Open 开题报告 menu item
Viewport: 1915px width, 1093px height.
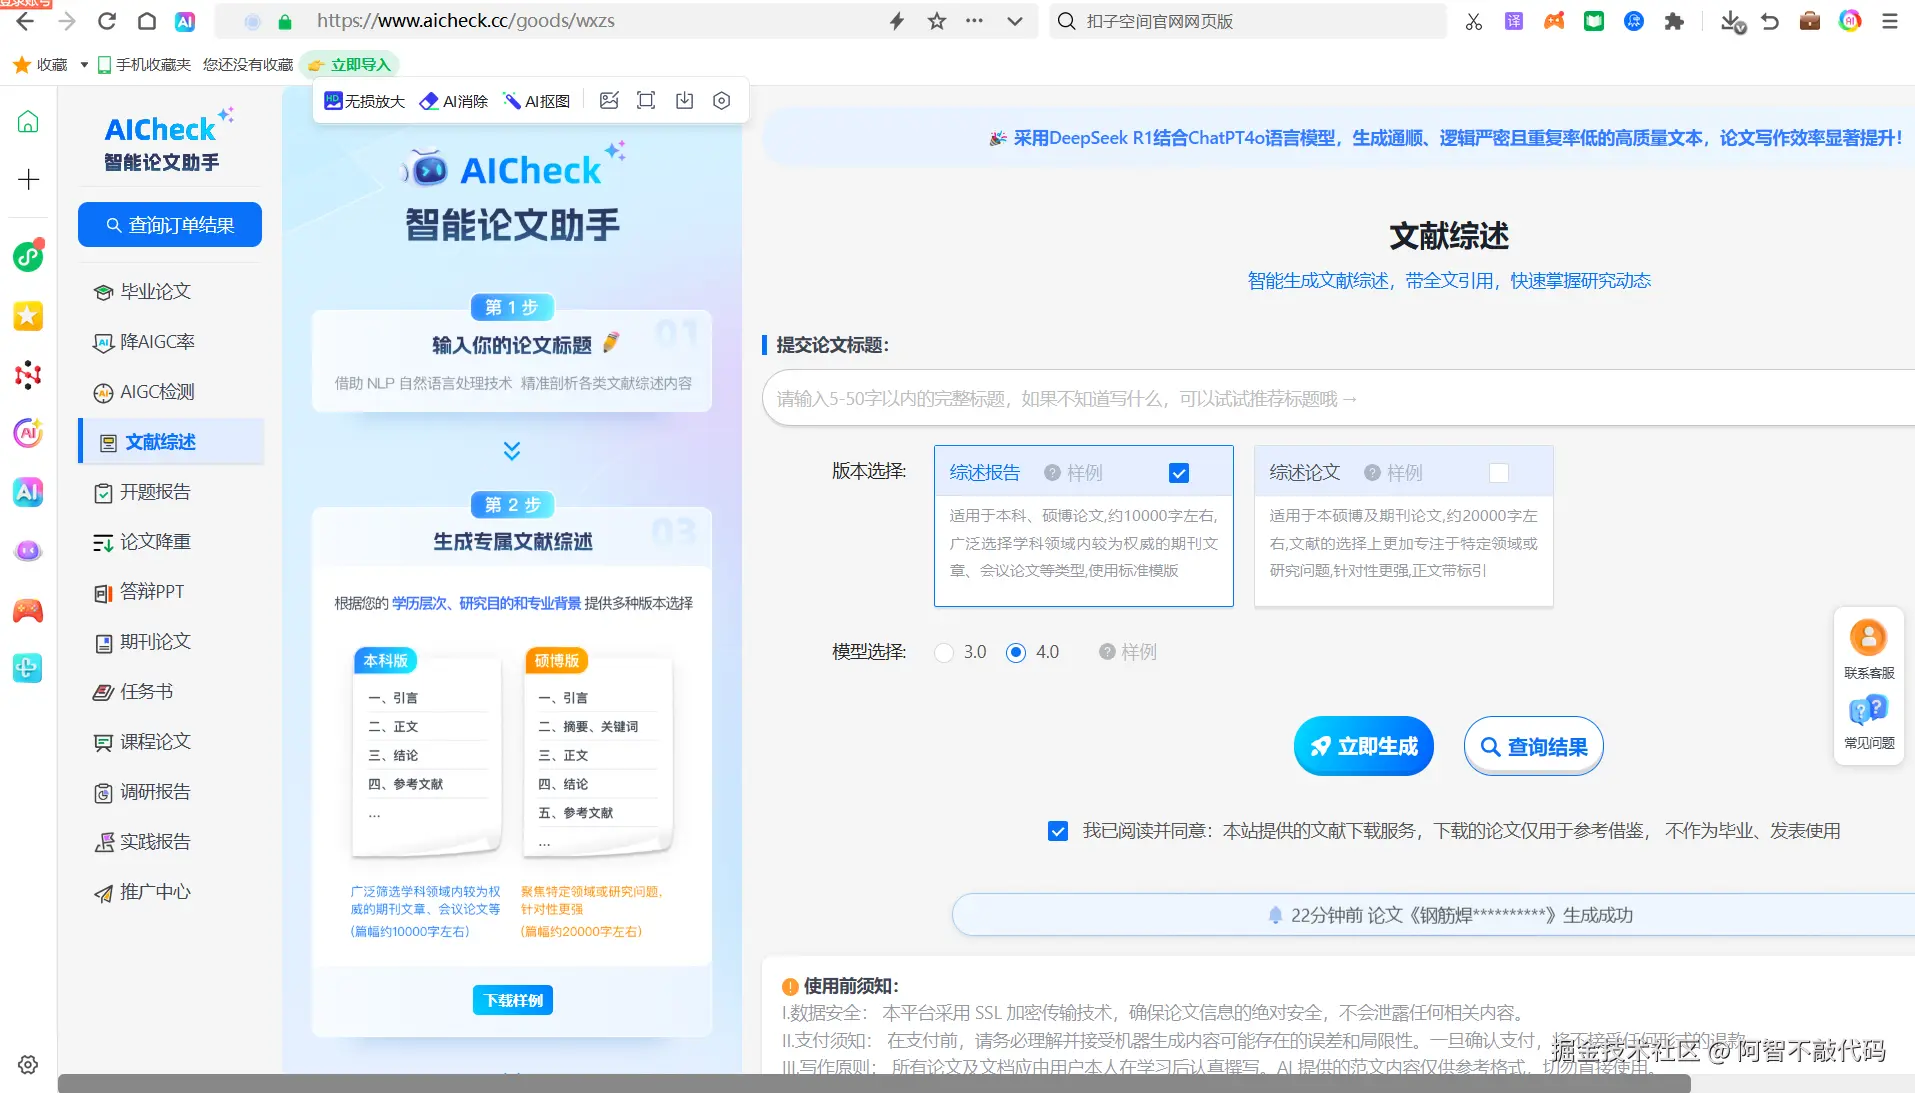point(142,492)
